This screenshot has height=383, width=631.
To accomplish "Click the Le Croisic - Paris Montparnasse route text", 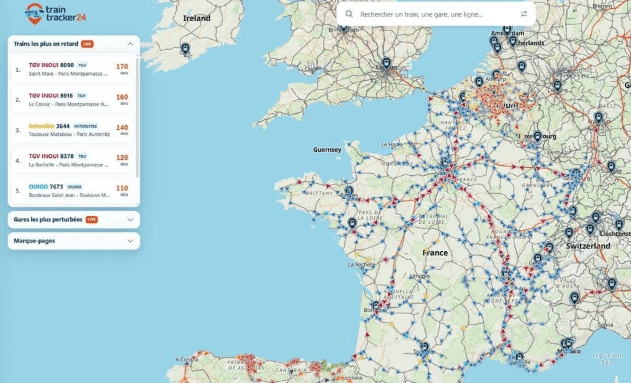I will tap(68, 104).
